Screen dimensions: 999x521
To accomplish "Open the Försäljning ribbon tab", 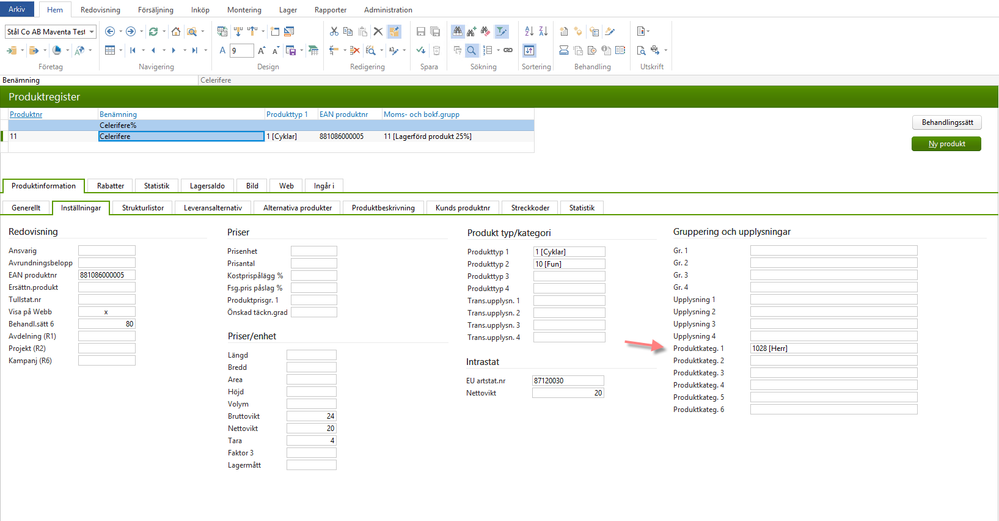I will (x=155, y=9).
